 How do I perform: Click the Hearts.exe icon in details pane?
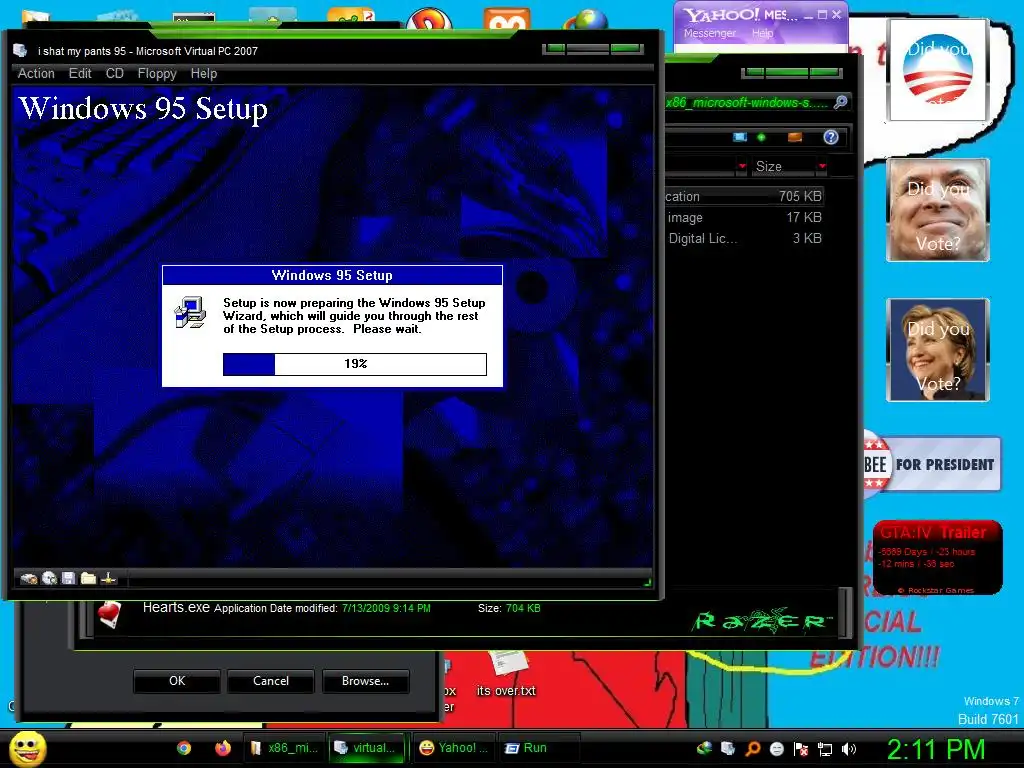click(x=110, y=615)
